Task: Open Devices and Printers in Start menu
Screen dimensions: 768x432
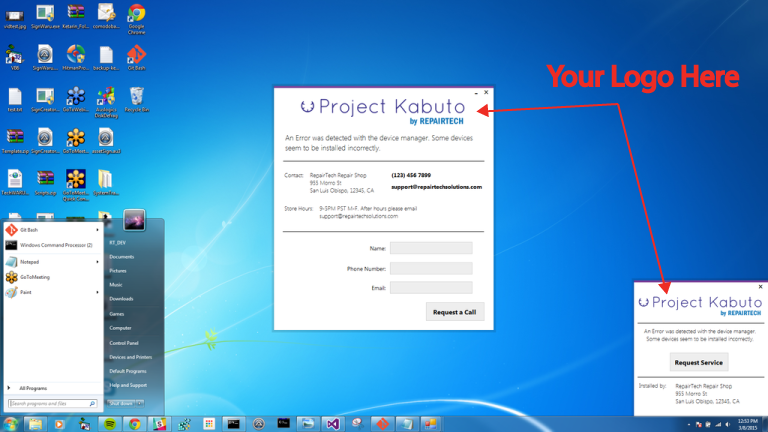Action: 131,357
